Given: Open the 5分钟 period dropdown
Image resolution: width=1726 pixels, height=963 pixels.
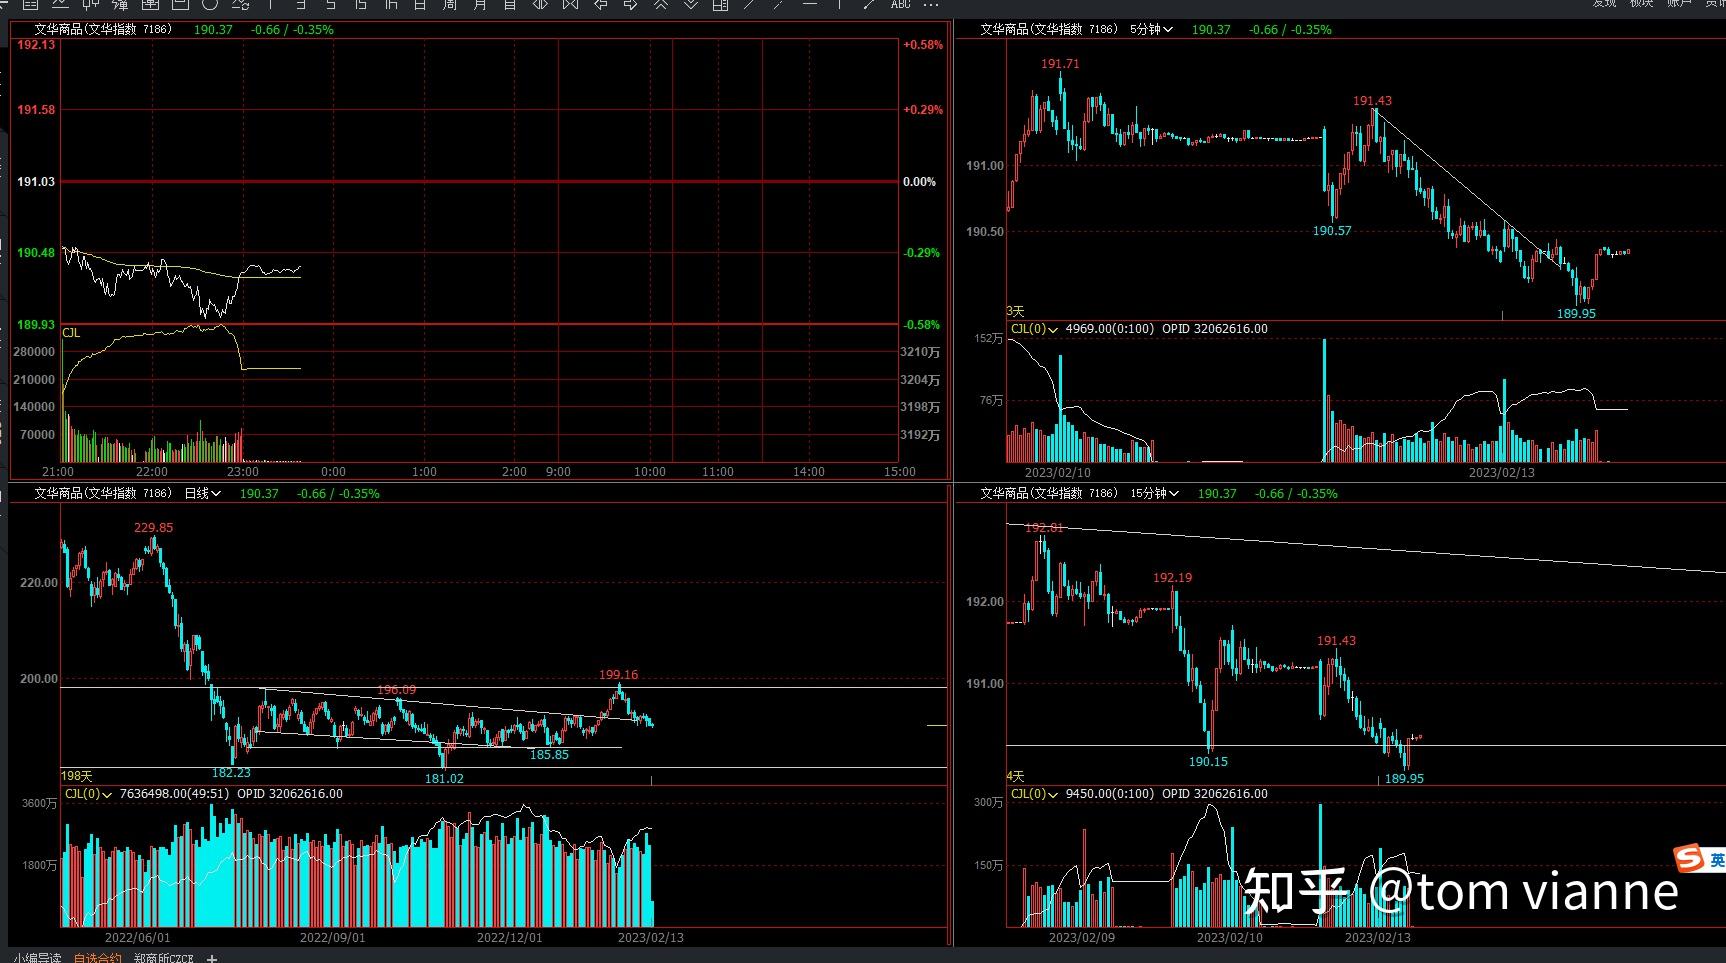Looking at the screenshot, I should (1151, 30).
